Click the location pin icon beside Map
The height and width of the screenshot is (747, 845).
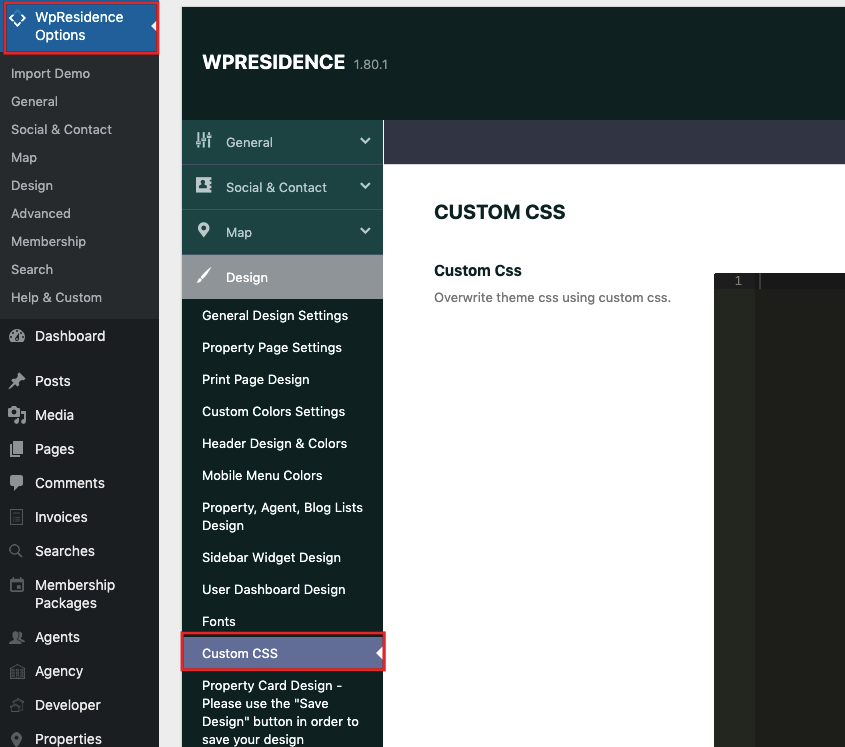pyautogui.click(x=204, y=230)
